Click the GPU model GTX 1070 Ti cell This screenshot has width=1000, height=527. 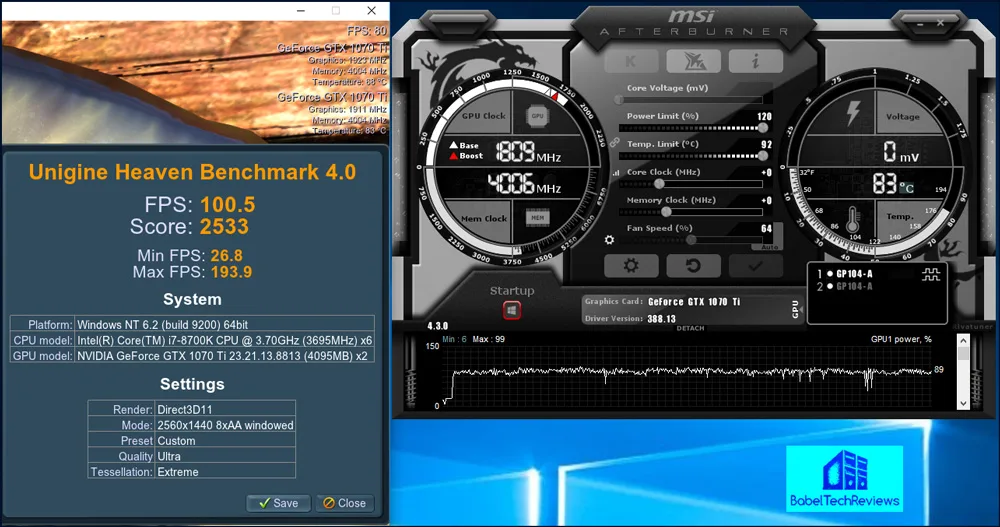pos(224,356)
